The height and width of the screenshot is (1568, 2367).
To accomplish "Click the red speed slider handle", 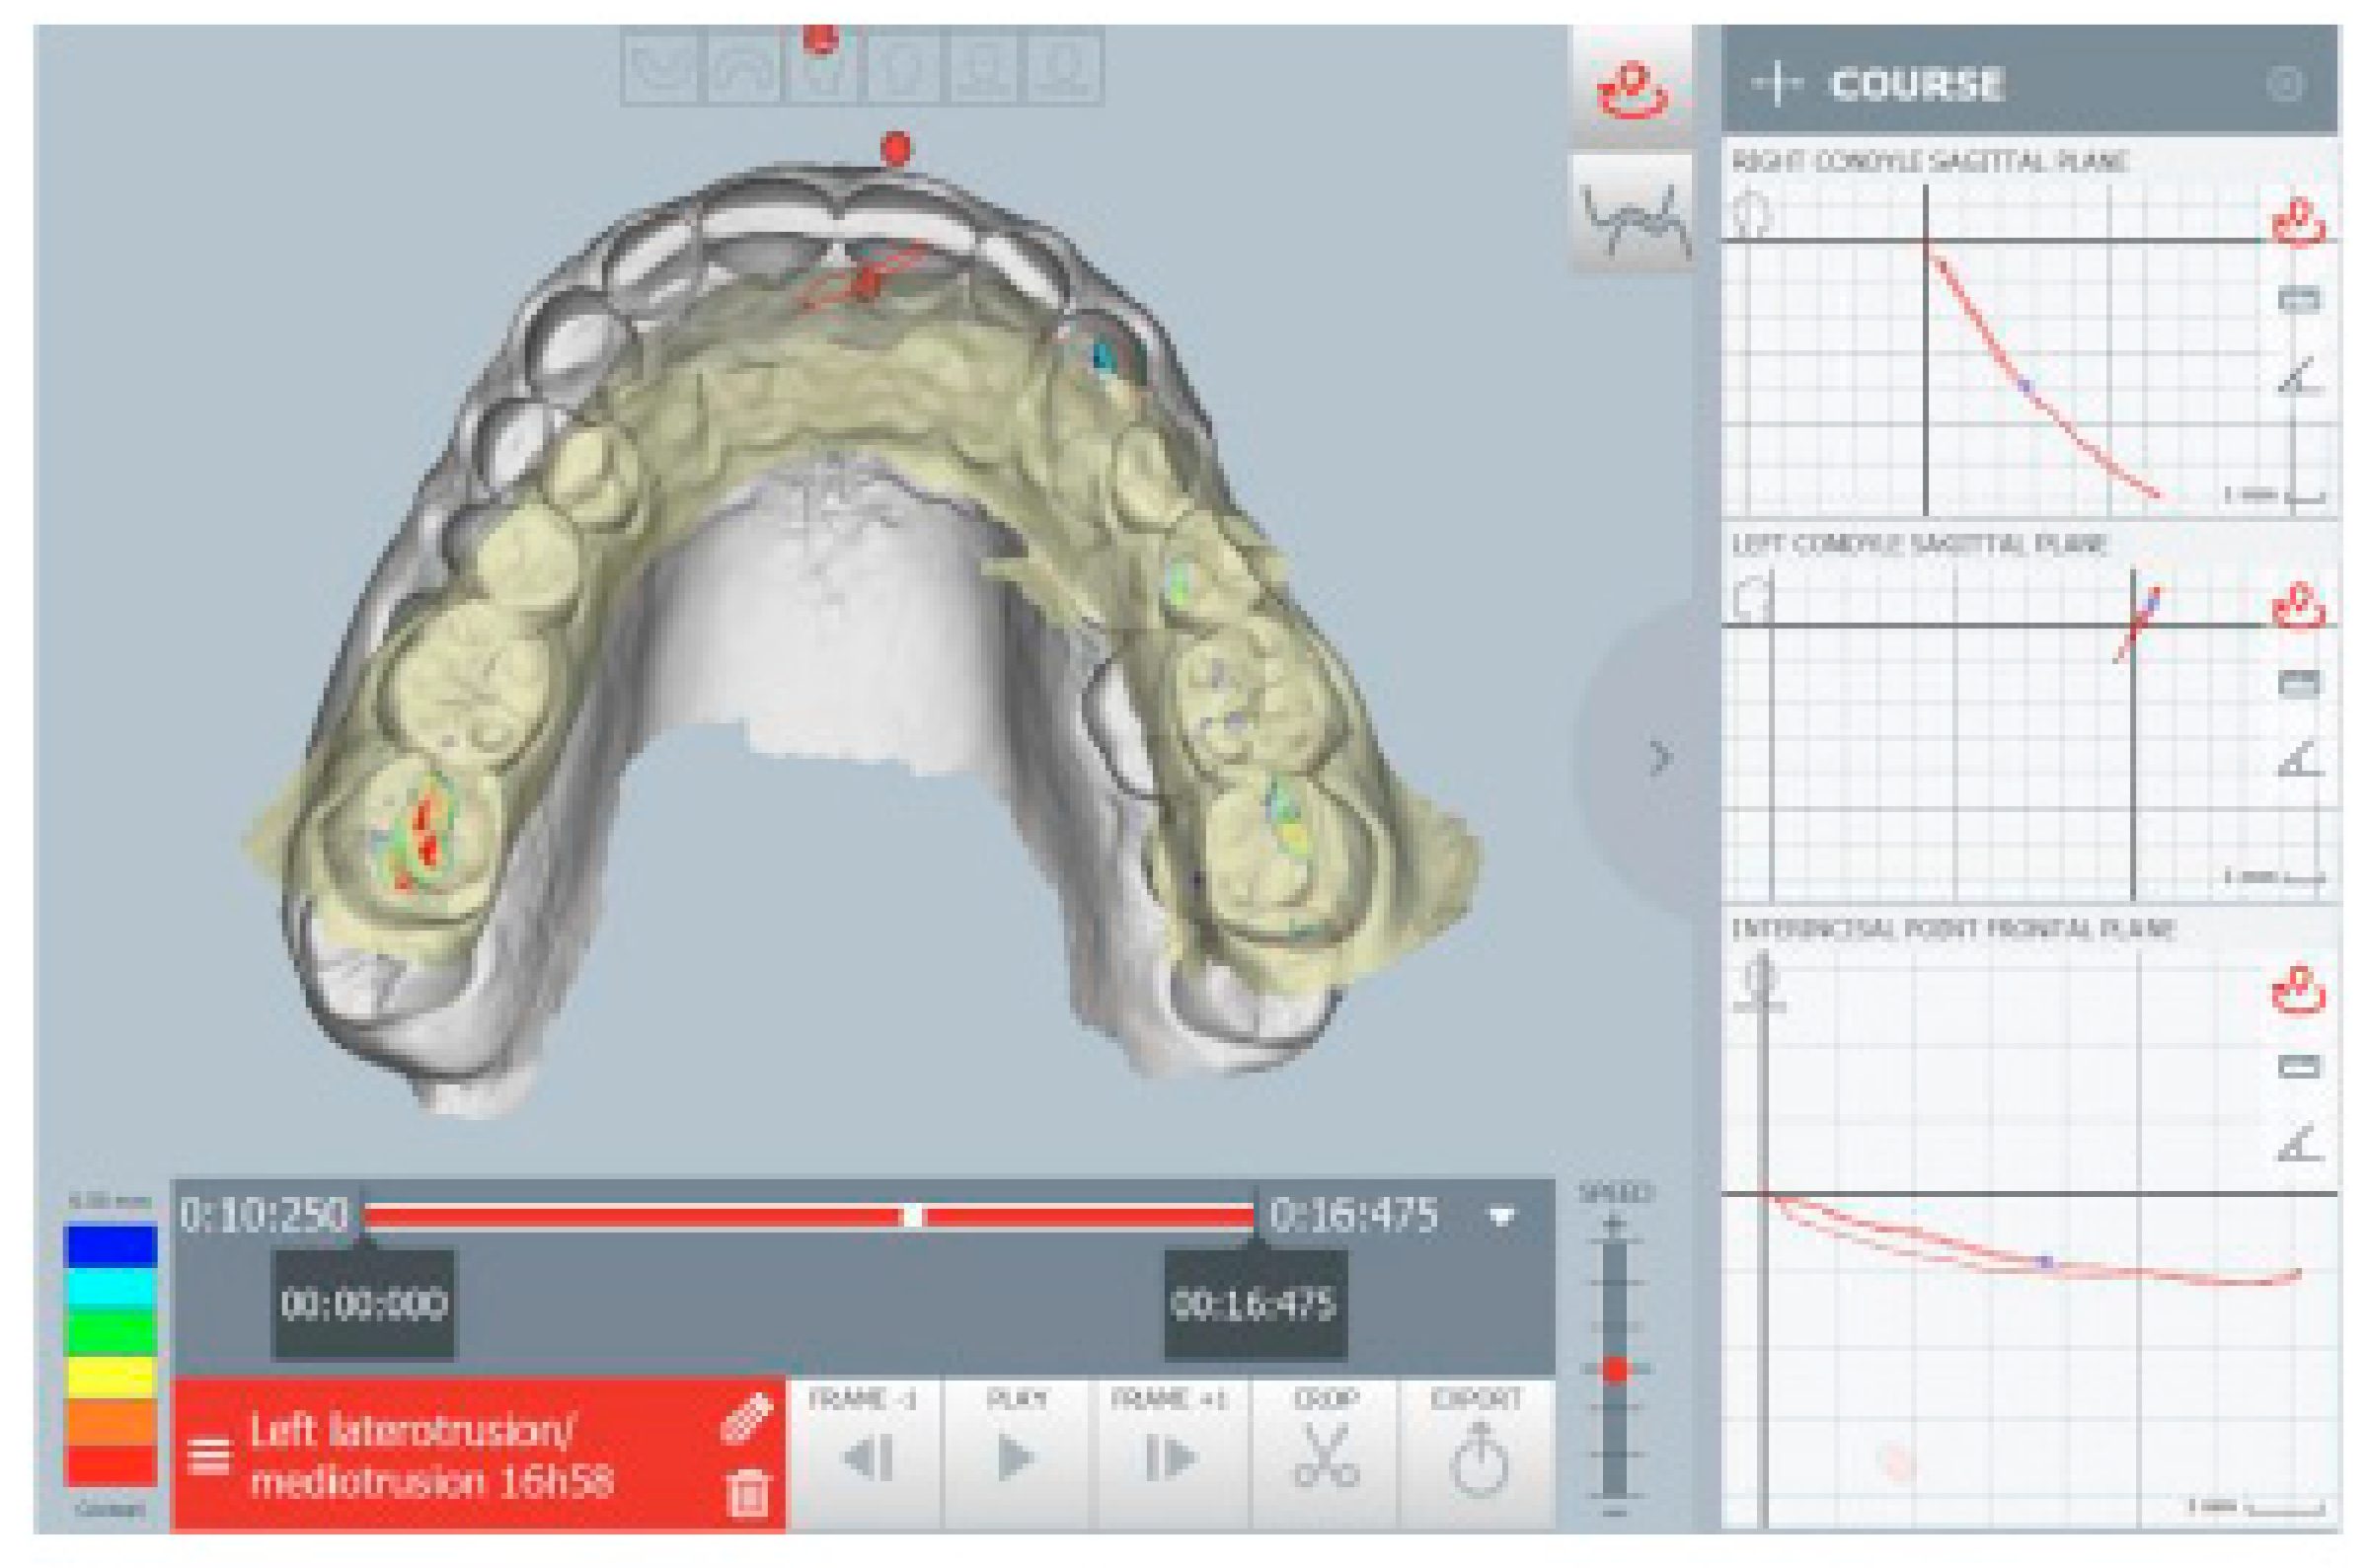I will point(1616,1369).
